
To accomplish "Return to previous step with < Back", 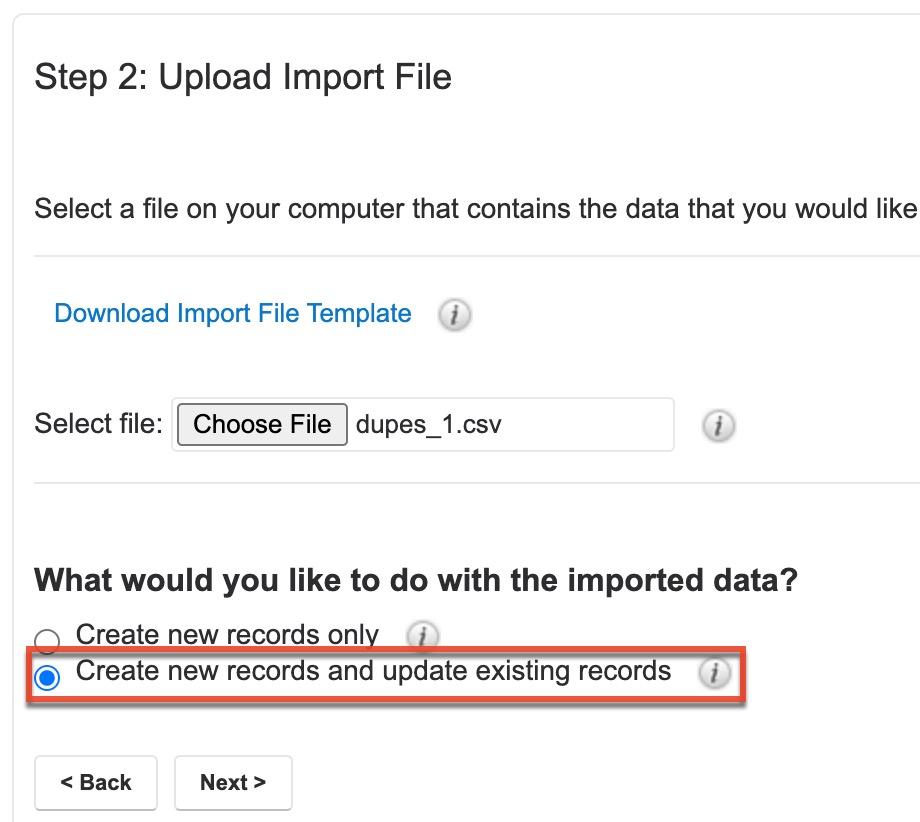I will tap(96, 783).
